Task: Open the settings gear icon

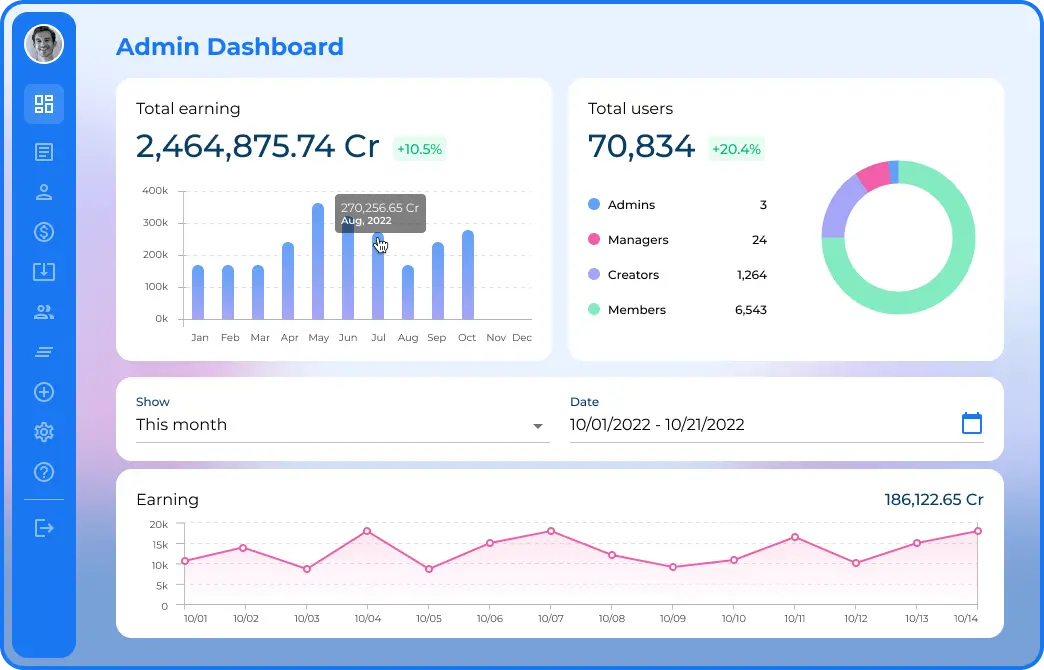Action: pos(44,432)
